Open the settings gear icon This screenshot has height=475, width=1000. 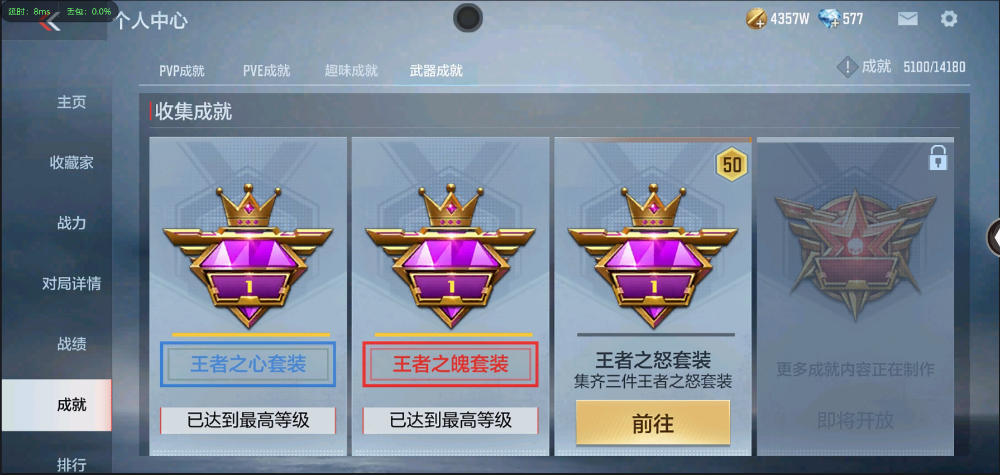point(949,18)
